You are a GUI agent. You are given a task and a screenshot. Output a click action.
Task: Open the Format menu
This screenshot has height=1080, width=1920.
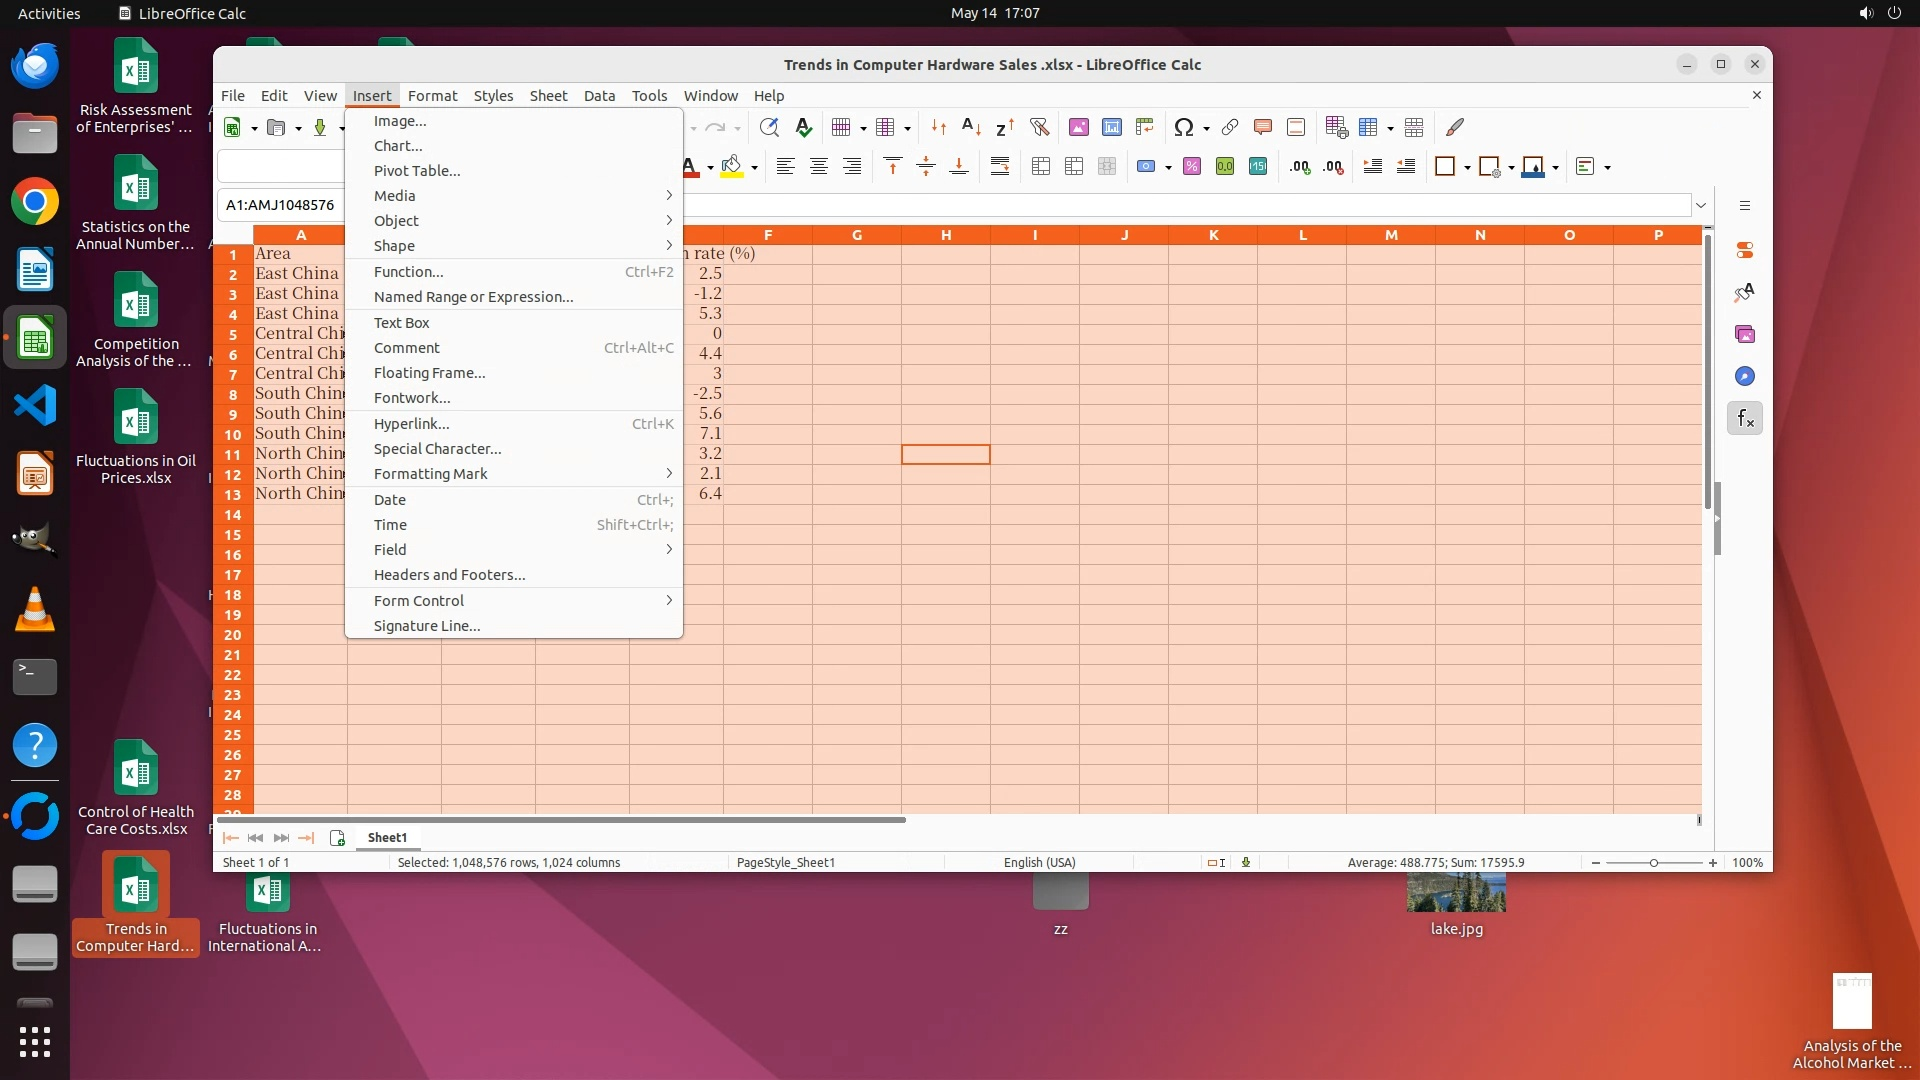[x=432, y=96]
